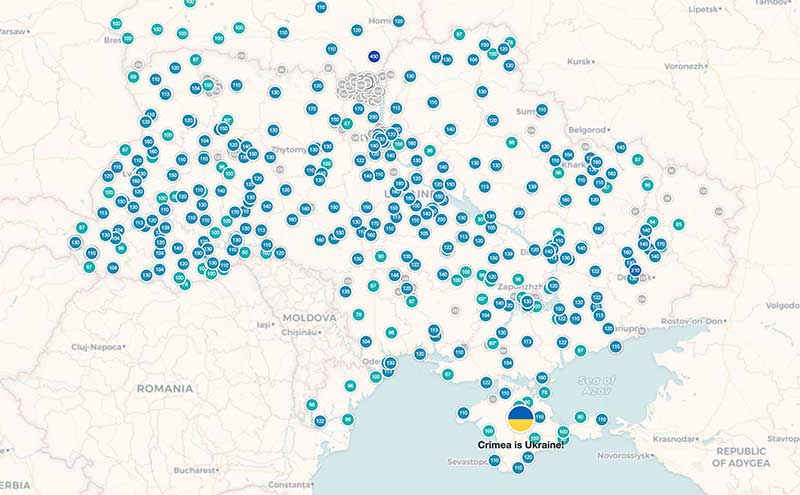Image resolution: width=800 pixels, height=495 pixels.
Task: Click the 140 marker east of Belgorod label
Action: 620,147
